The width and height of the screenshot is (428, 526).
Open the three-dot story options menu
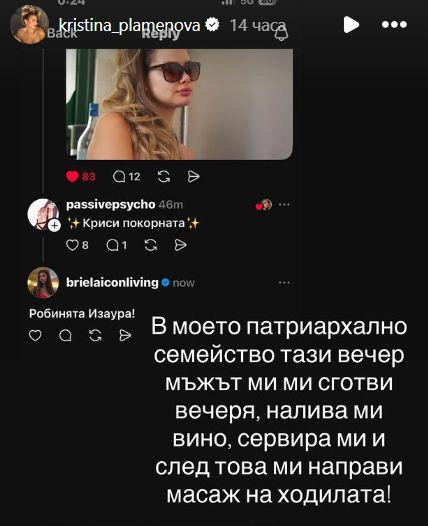pos(394,24)
